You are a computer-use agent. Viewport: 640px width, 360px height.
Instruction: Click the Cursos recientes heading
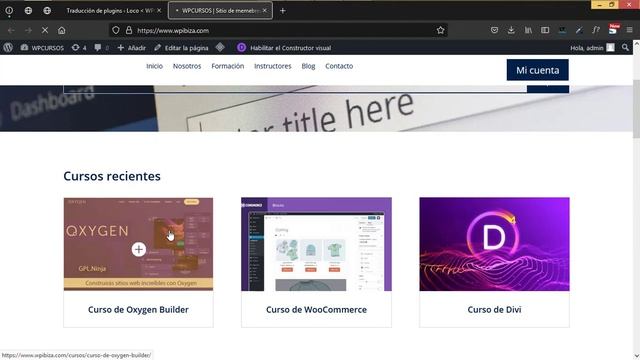(x=112, y=176)
